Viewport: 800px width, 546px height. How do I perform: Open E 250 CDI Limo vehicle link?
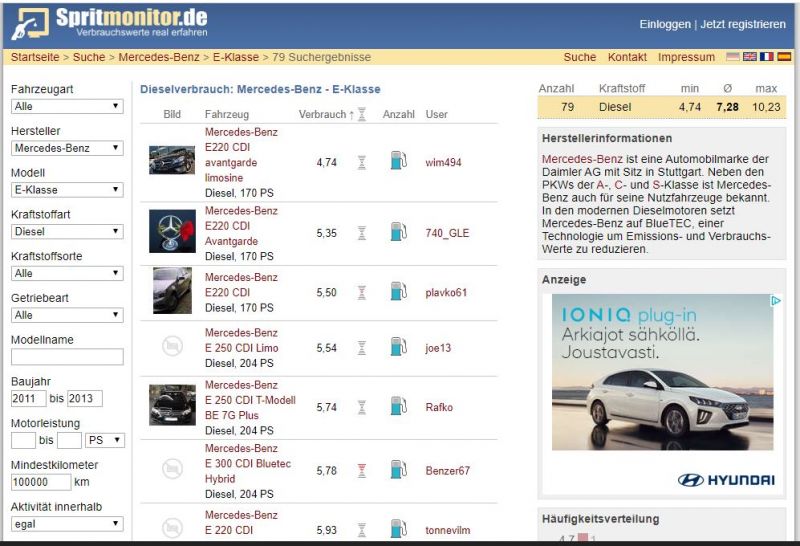(x=241, y=340)
